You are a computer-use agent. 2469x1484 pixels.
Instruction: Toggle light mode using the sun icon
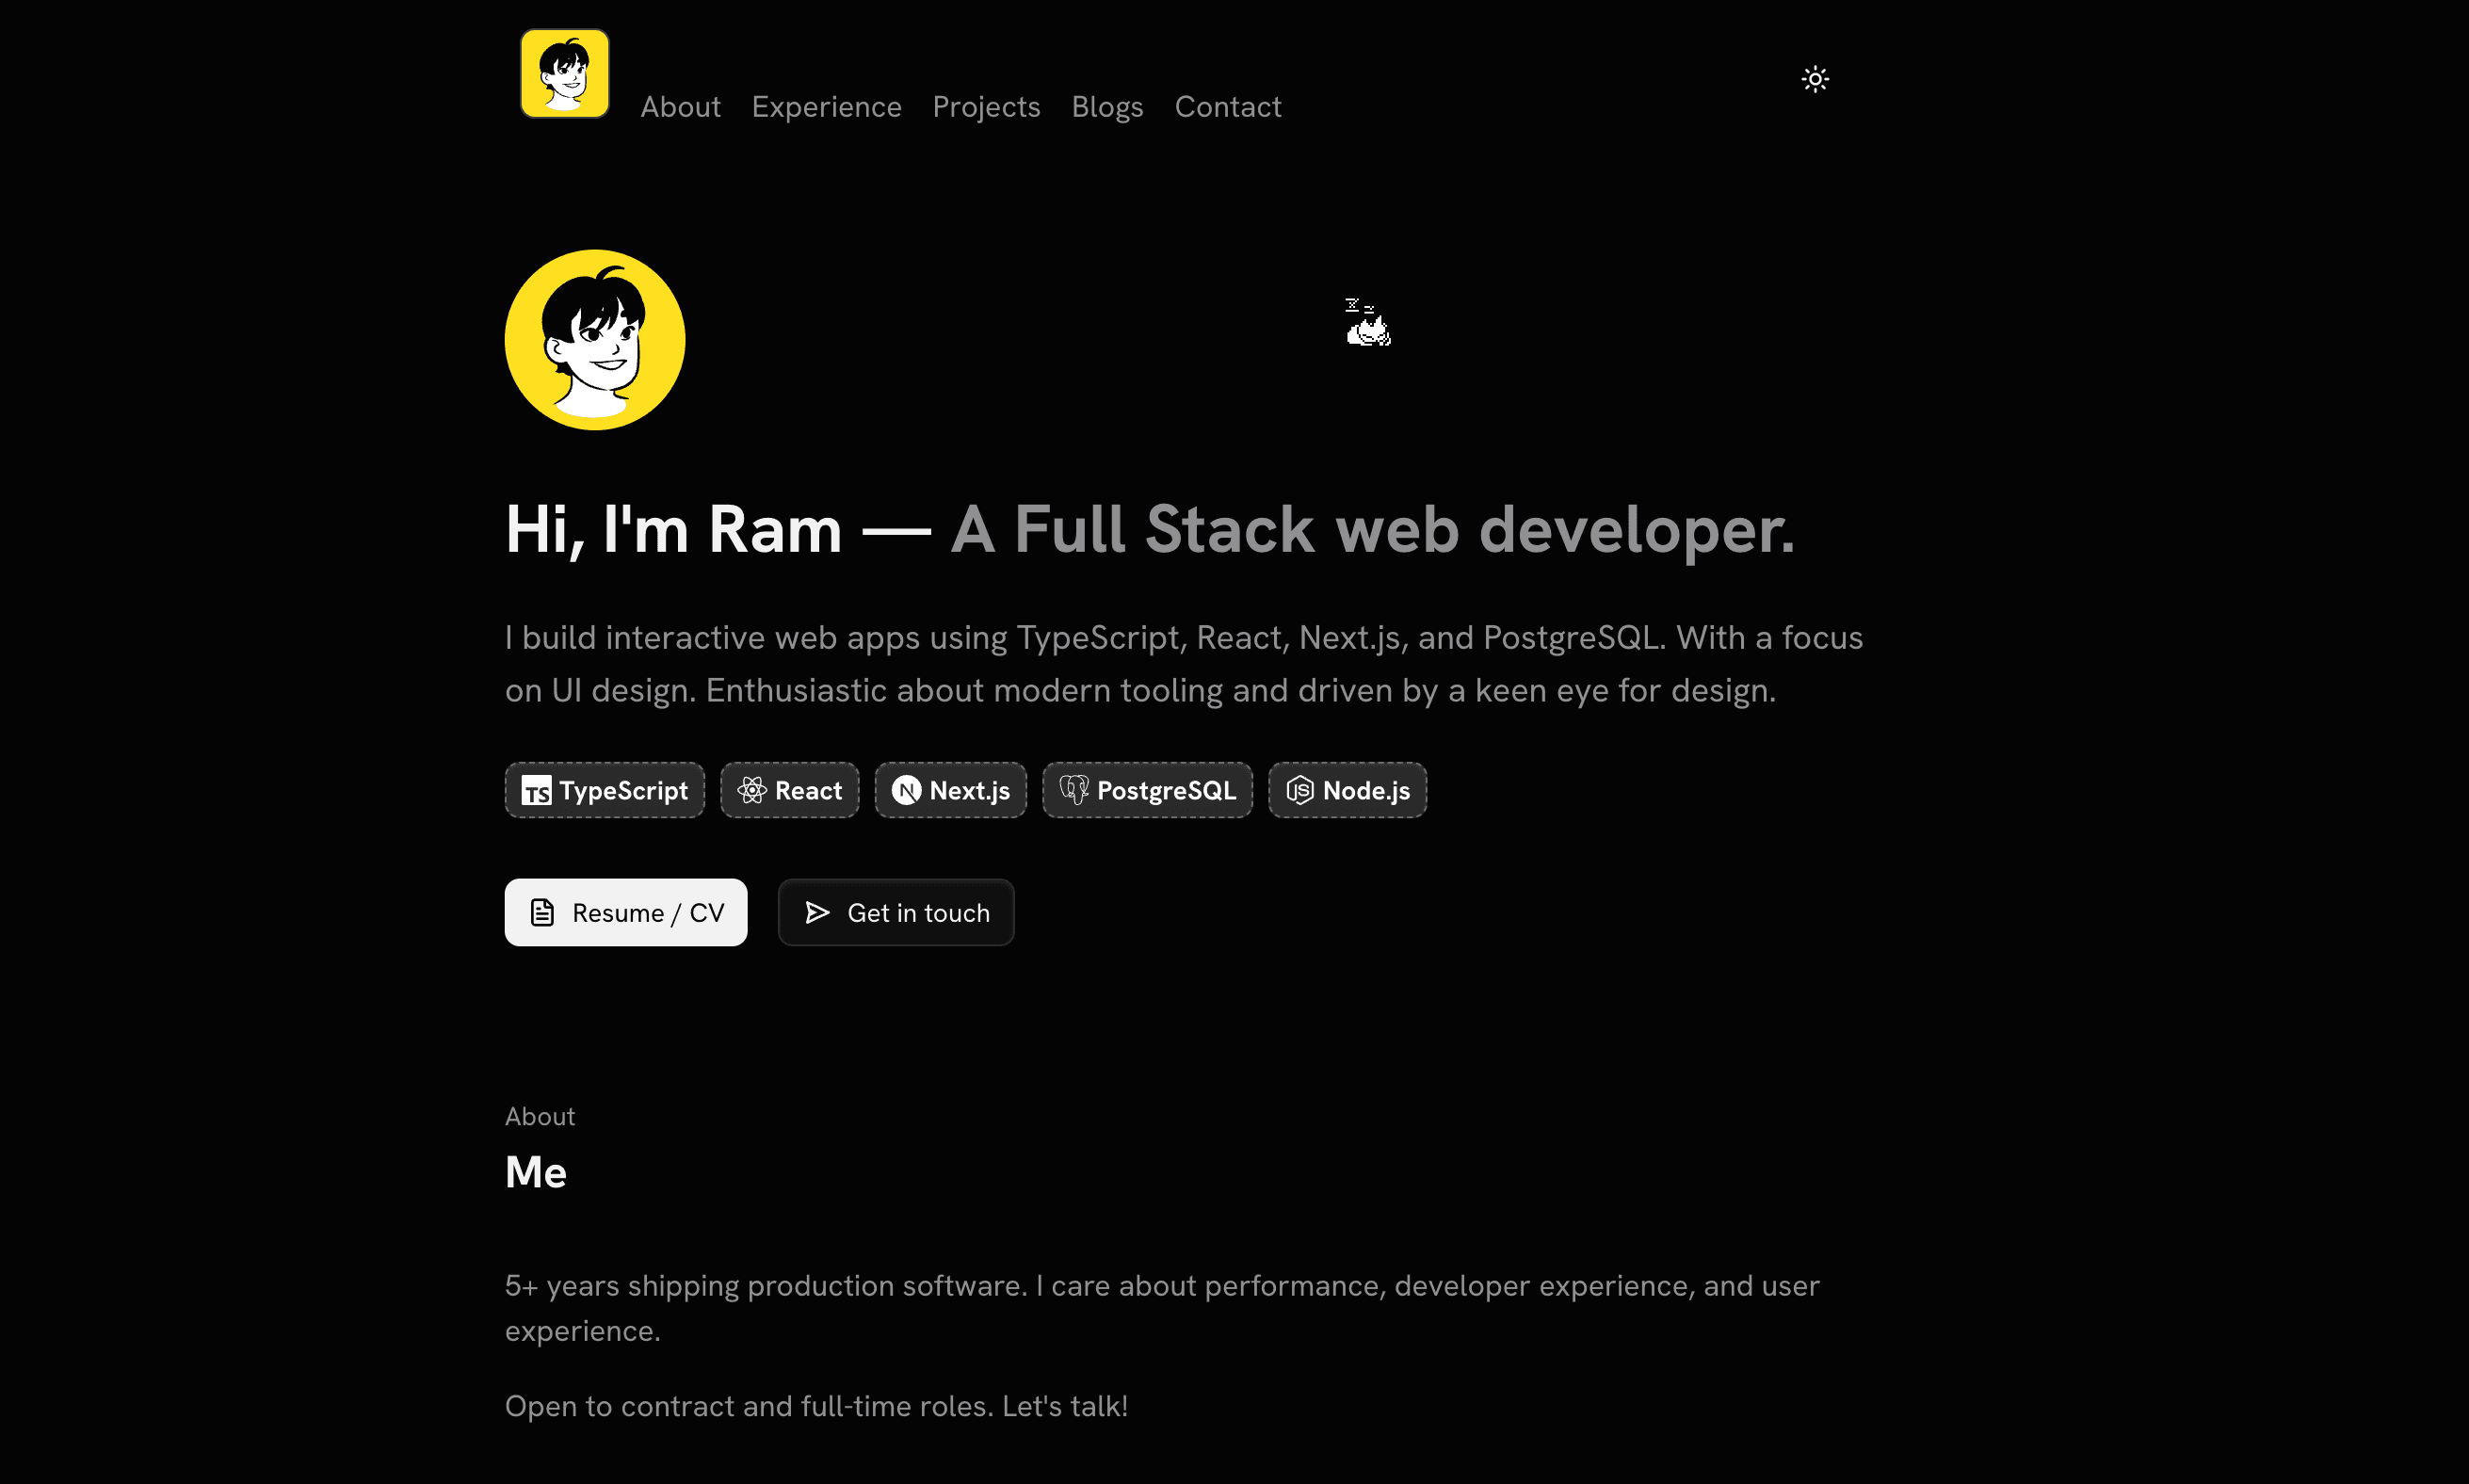pos(1815,78)
